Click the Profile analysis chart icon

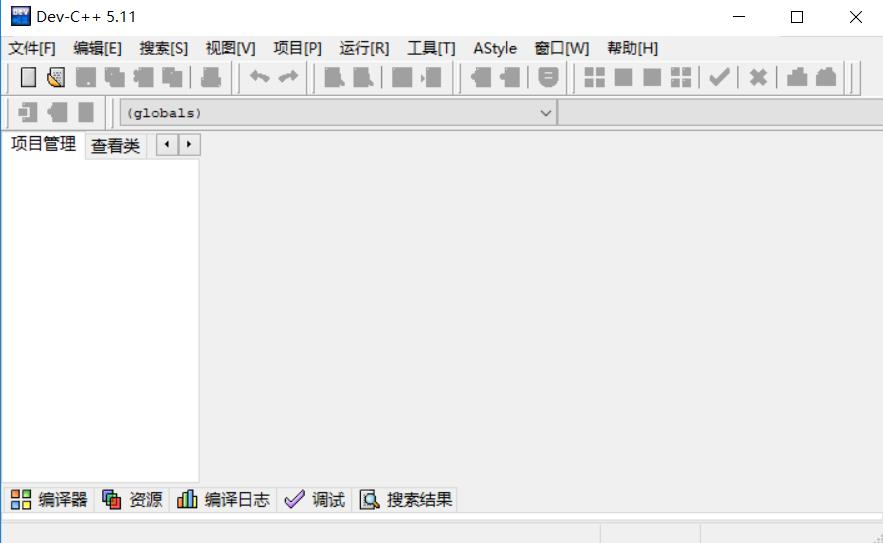pyautogui.click(x=797, y=77)
